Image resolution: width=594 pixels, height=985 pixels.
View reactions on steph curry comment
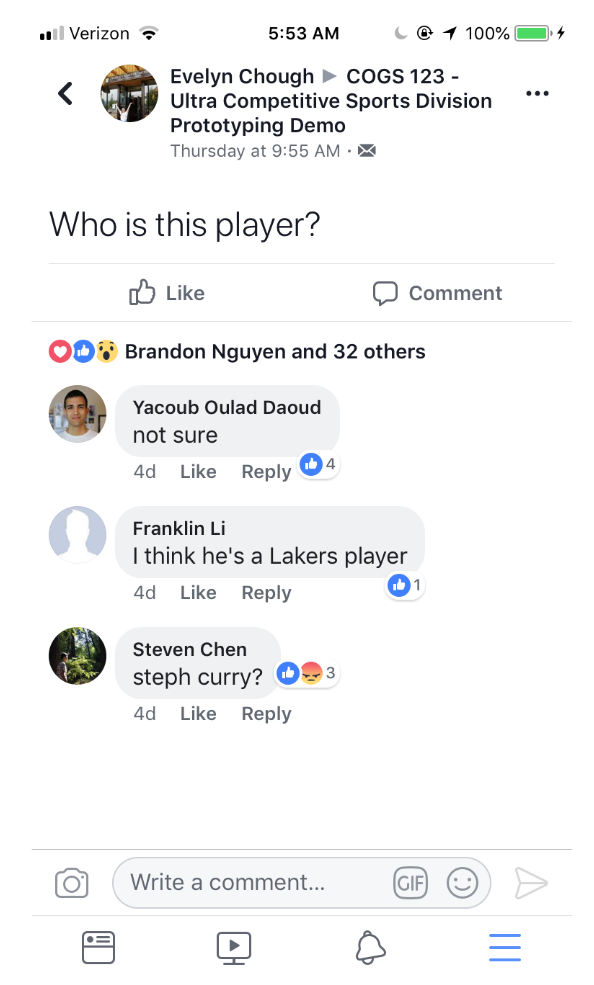coord(307,673)
